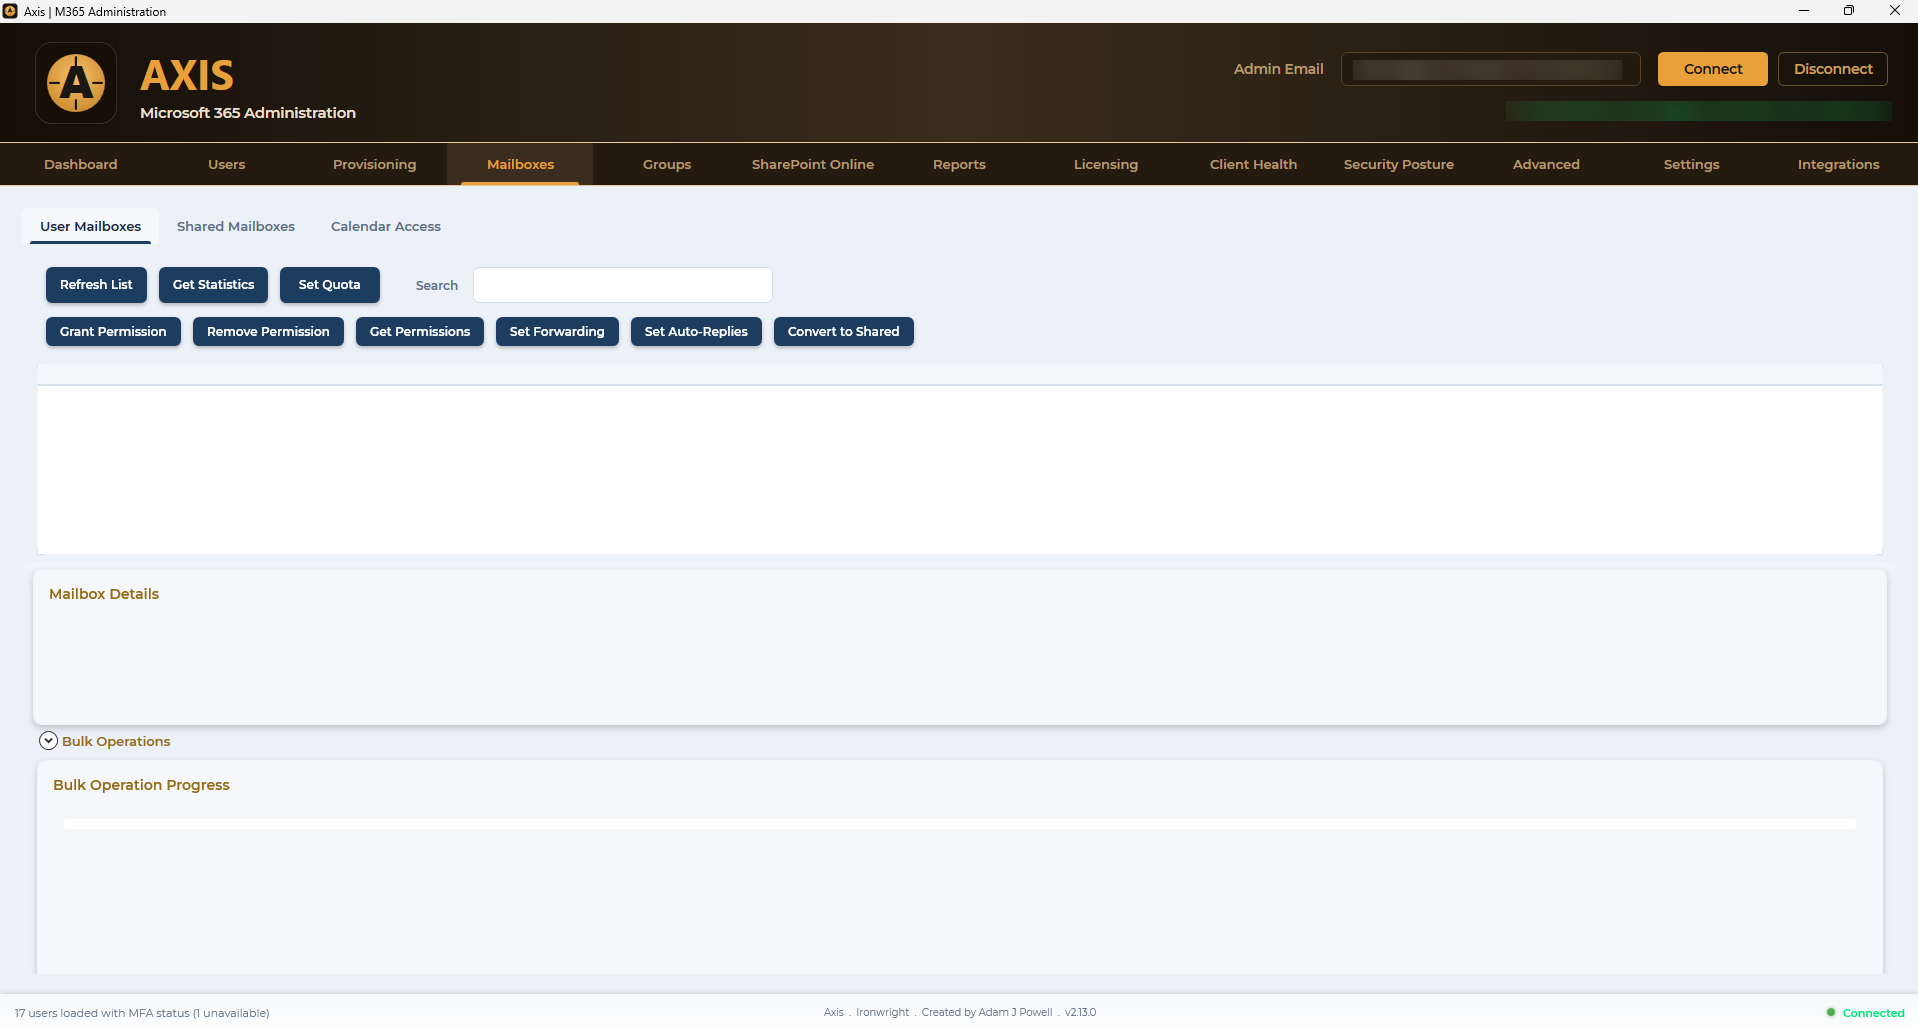Select the Mailboxes tab

click(x=520, y=164)
